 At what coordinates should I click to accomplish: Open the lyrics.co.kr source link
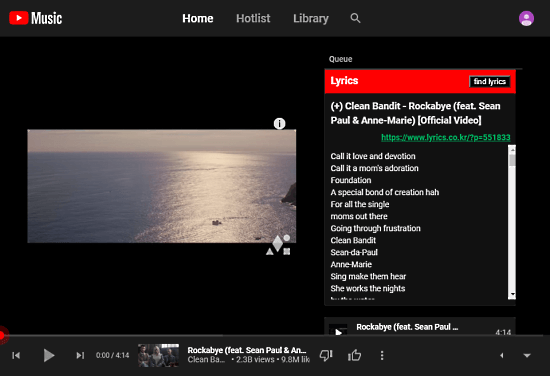tap(445, 137)
